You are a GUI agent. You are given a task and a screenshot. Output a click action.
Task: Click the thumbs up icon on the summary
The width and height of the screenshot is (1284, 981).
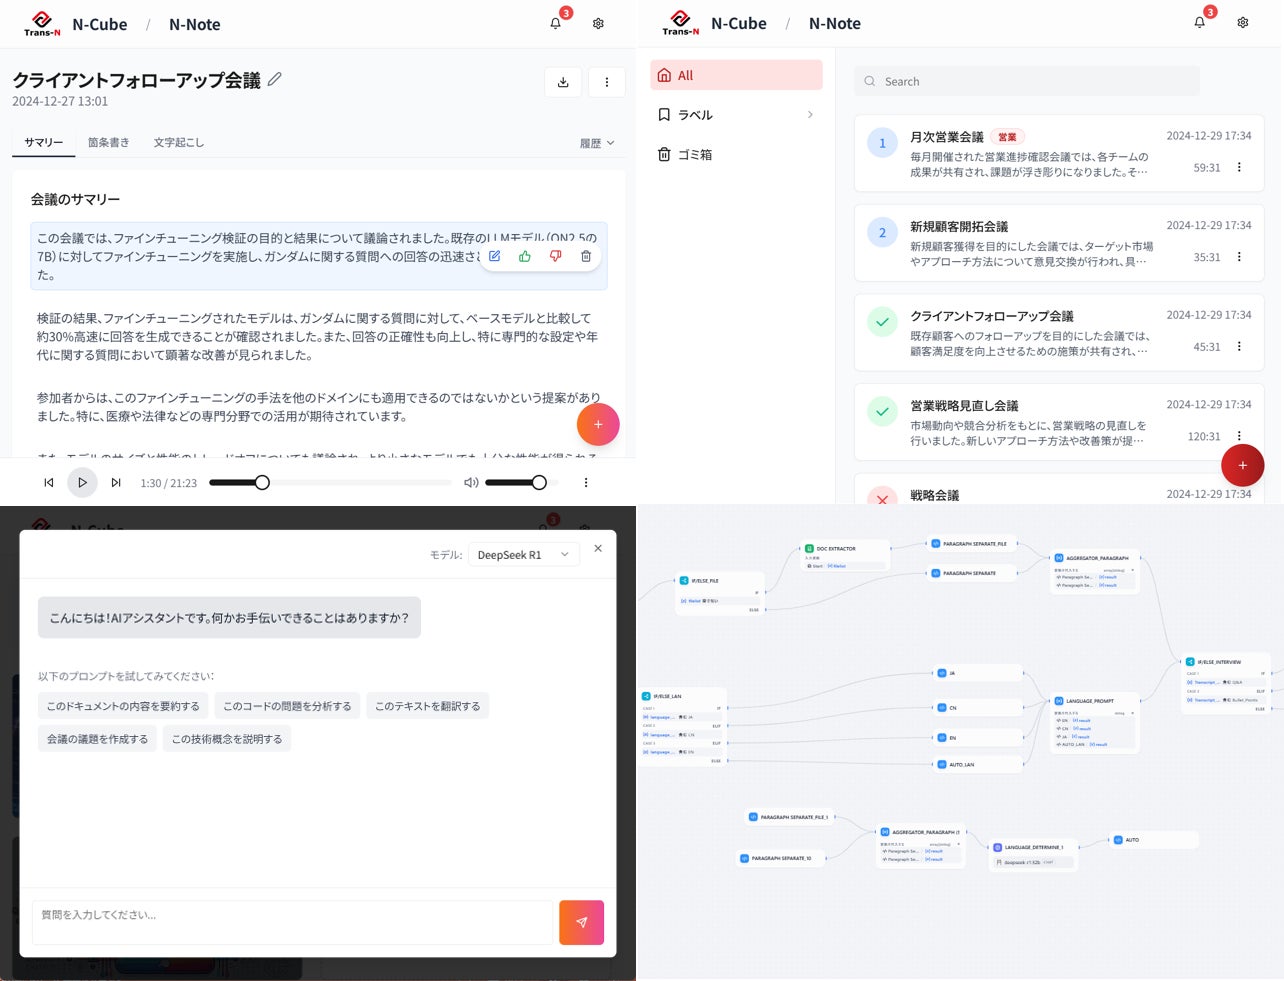coord(525,256)
